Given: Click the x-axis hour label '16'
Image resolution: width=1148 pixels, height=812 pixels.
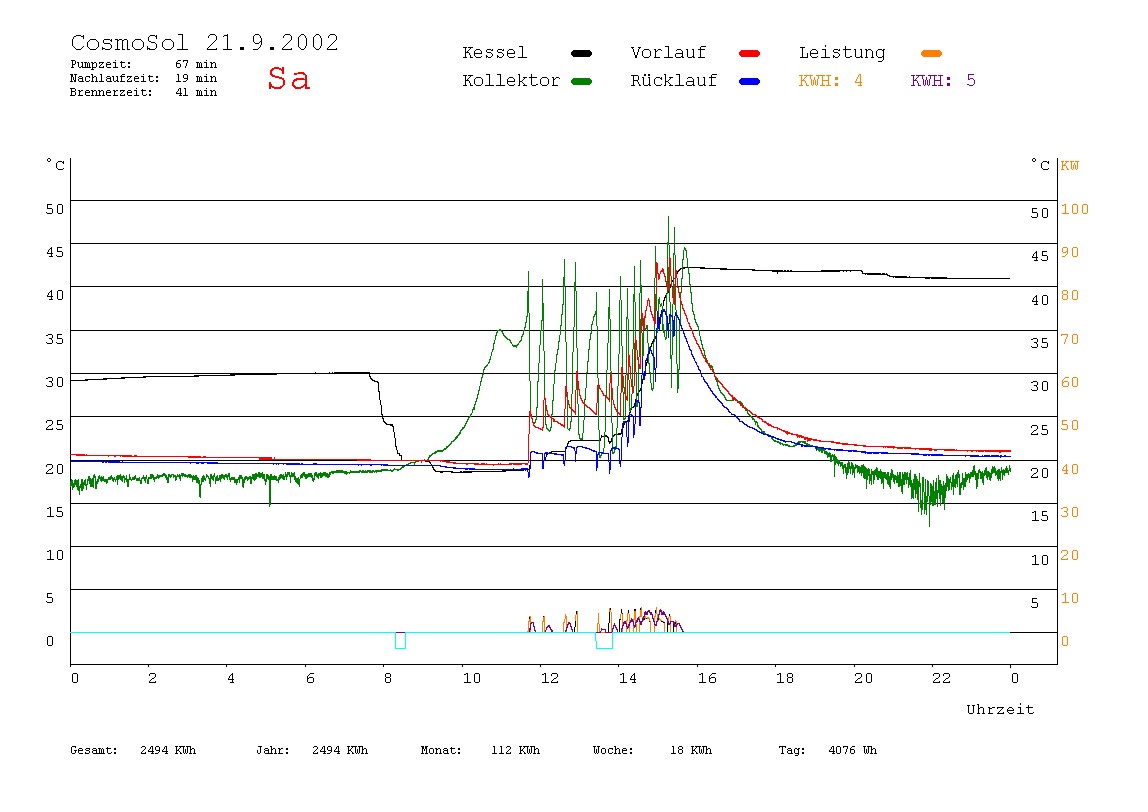Looking at the screenshot, I should [x=707, y=679].
